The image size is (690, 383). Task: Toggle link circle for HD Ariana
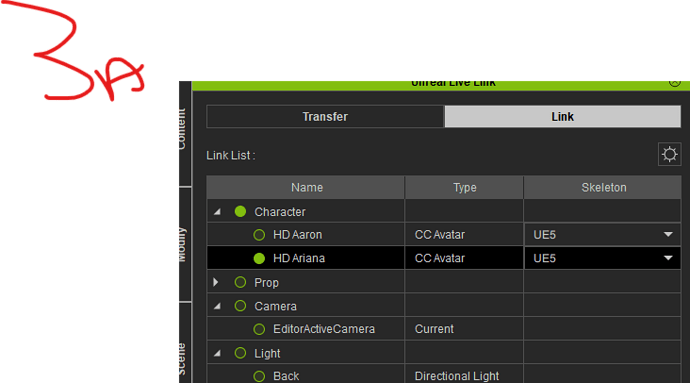click(x=259, y=258)
